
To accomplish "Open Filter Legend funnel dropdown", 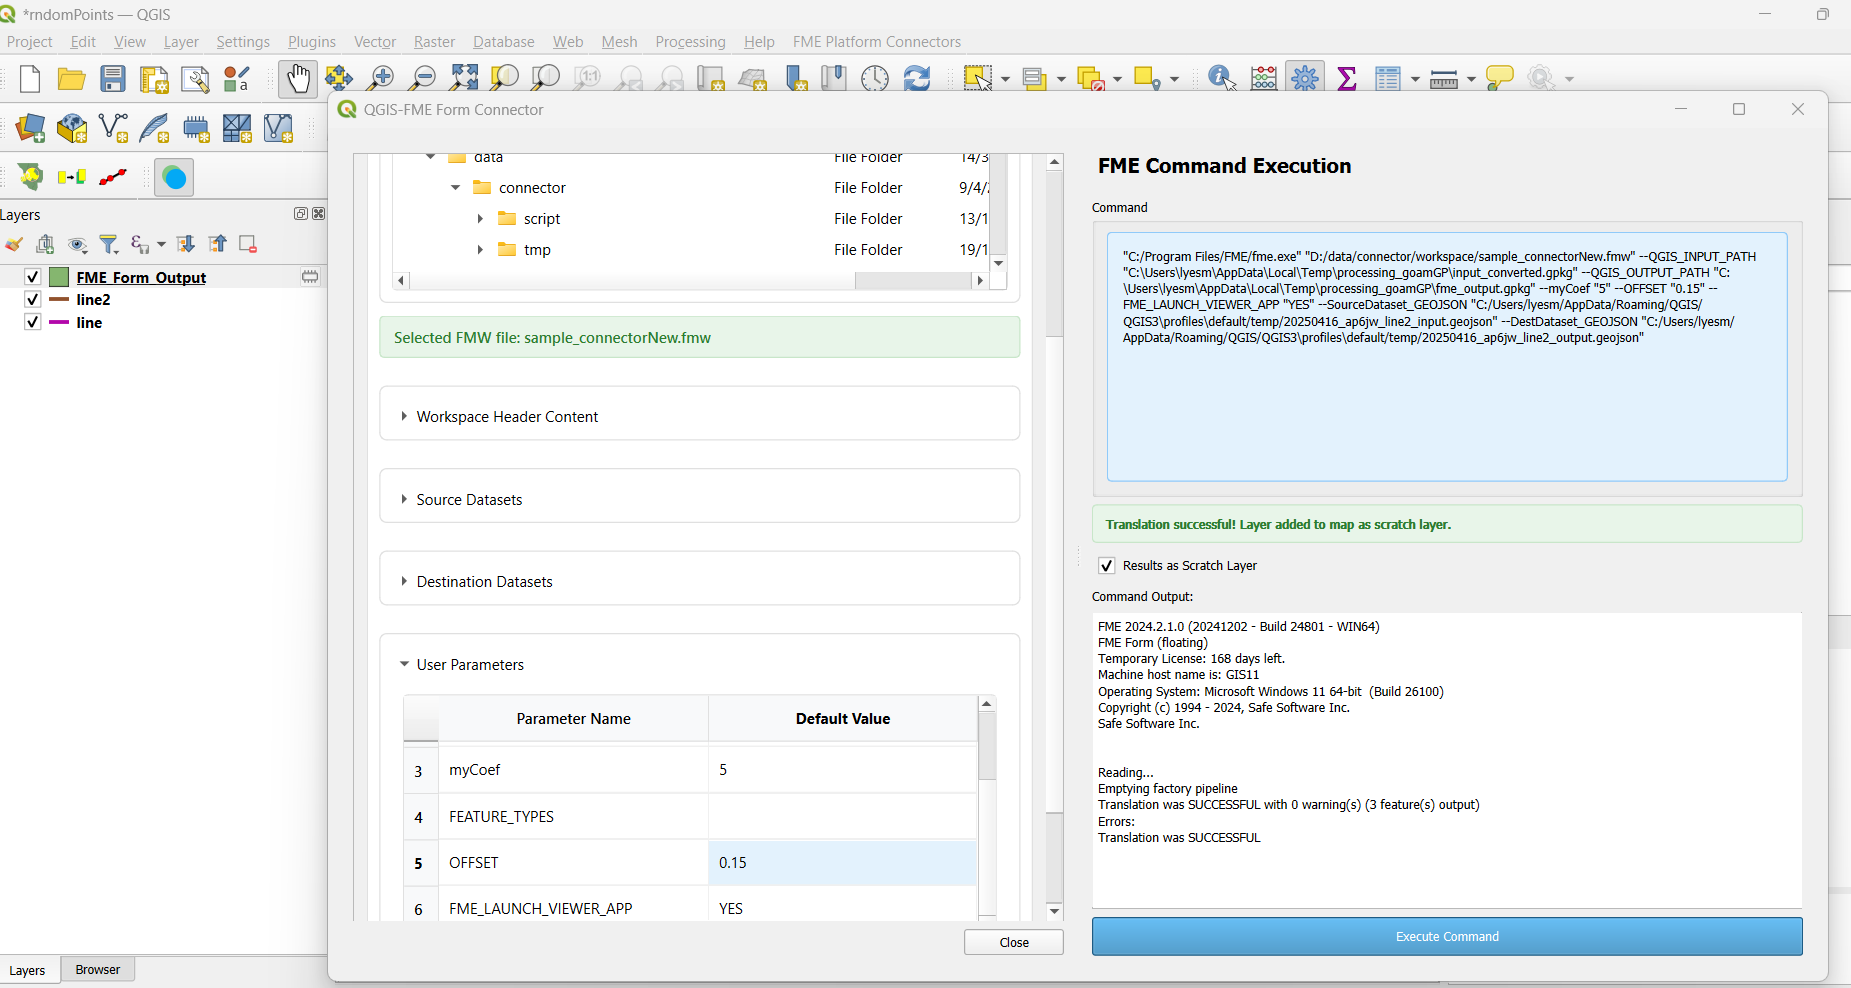I will point(109,244).
